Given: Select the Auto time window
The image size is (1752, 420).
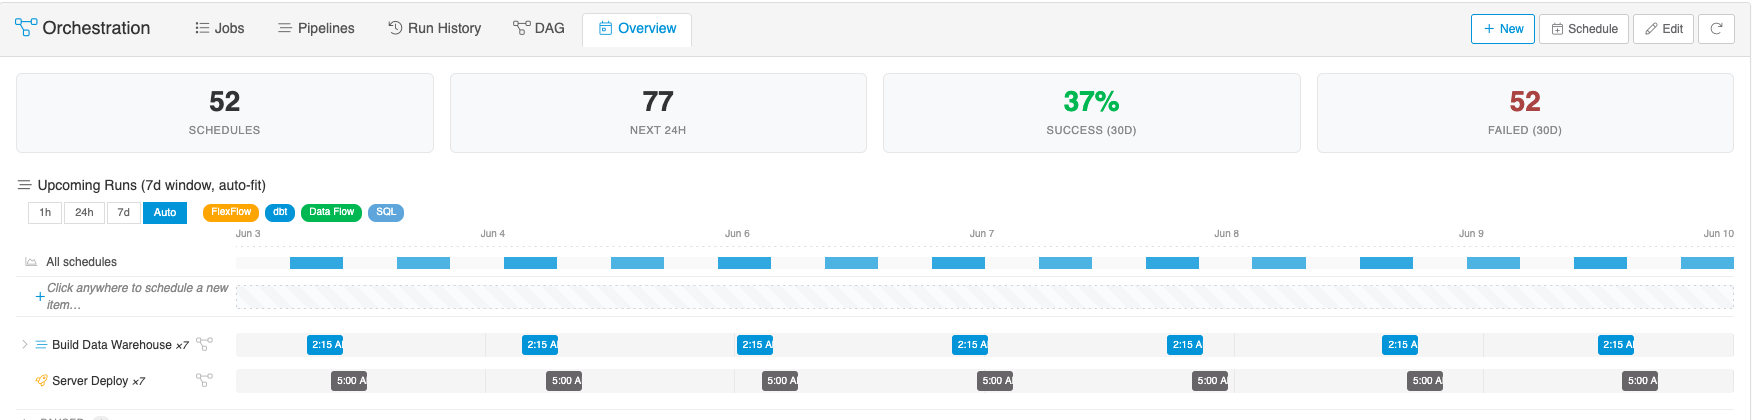Looking at the screenshot, I should click(x=165, y=212).
